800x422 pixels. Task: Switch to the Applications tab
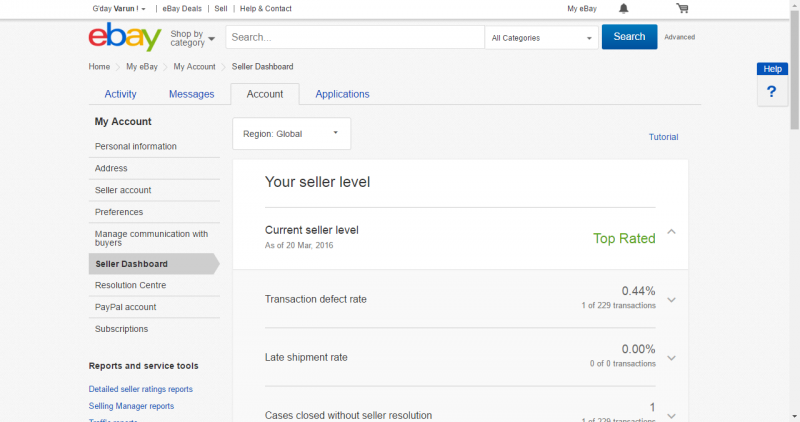(x=342, y=94)
